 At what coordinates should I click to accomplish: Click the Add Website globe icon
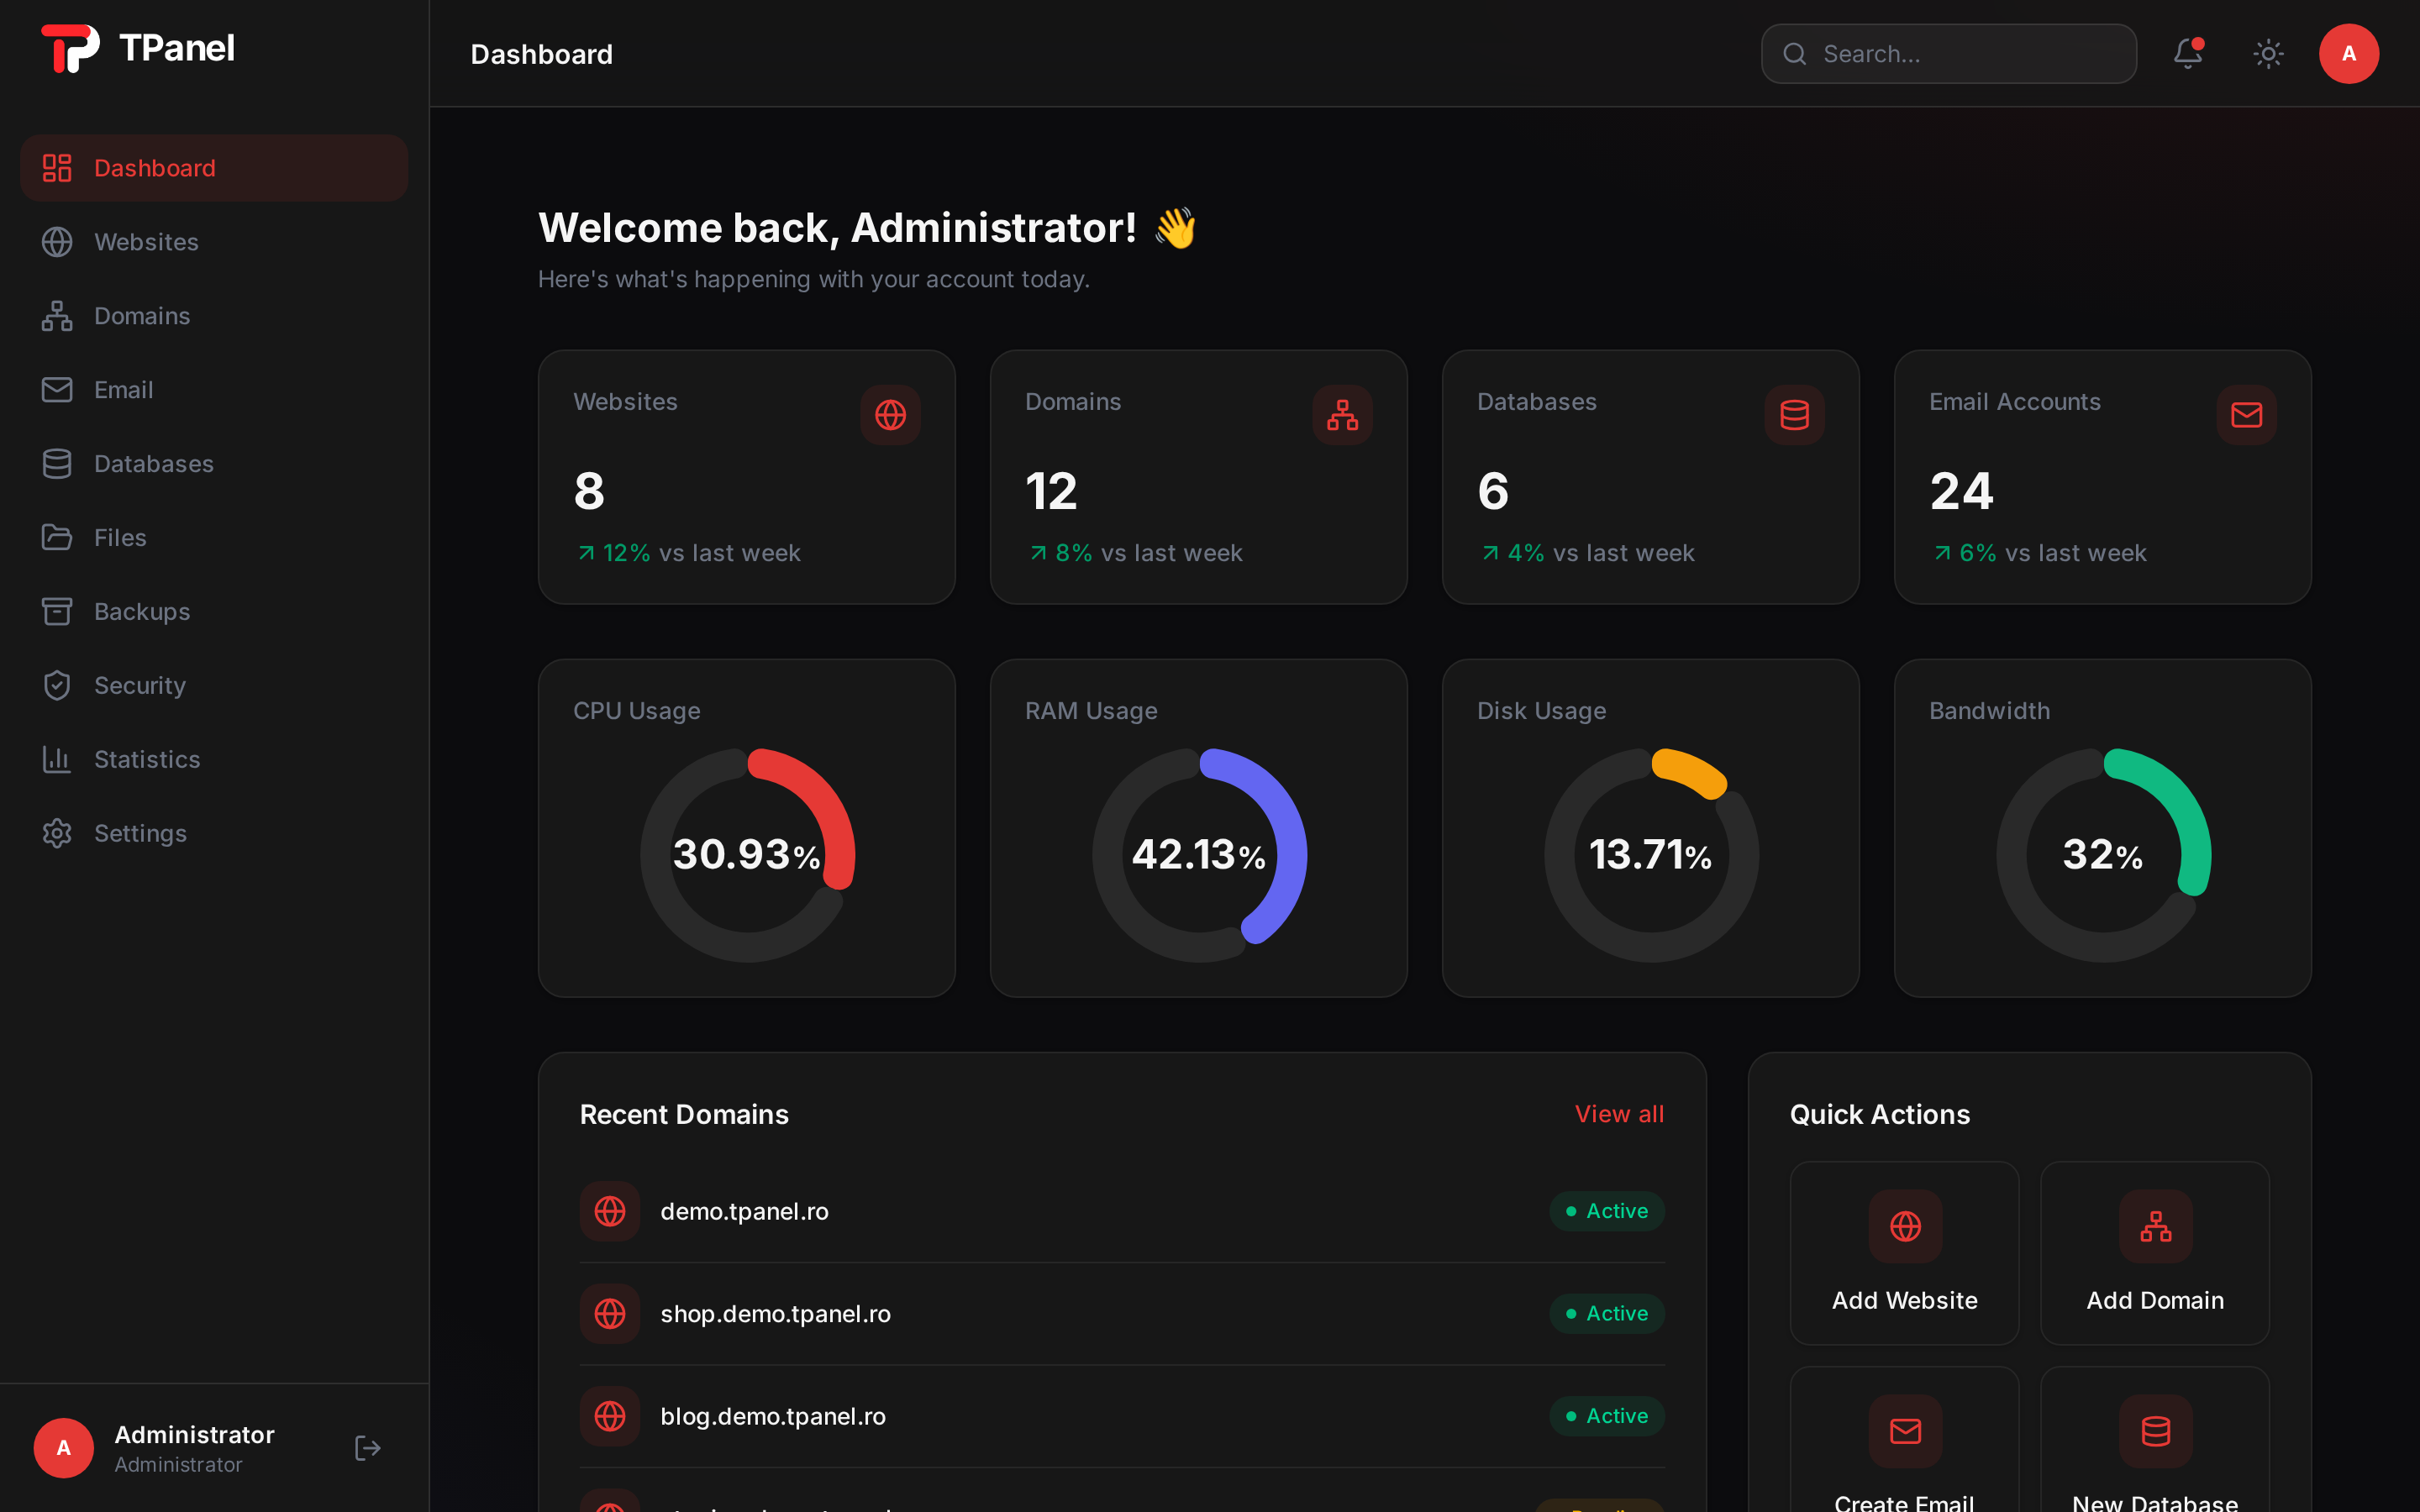pyautogui.click(x=1905, y=1226)
